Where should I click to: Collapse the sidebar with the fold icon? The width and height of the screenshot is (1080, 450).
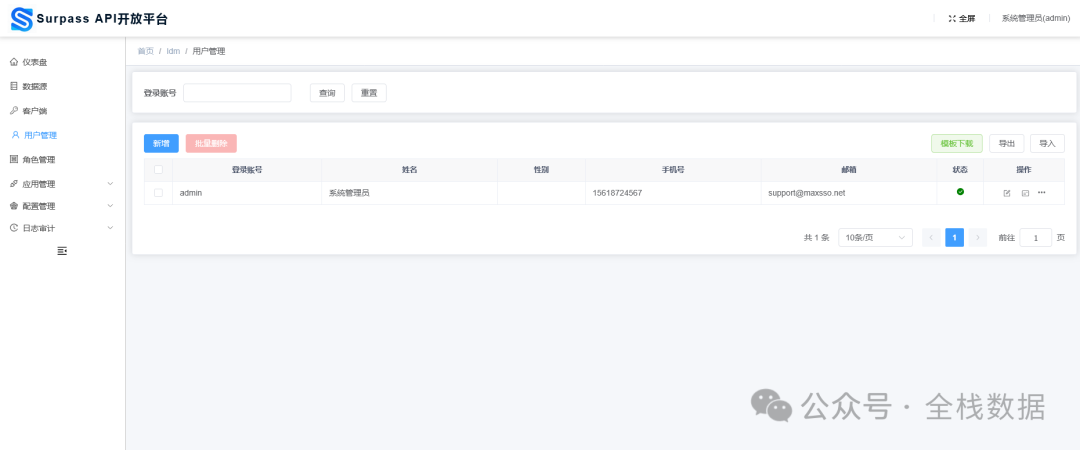pyautogui.click(x=62, y=251)
